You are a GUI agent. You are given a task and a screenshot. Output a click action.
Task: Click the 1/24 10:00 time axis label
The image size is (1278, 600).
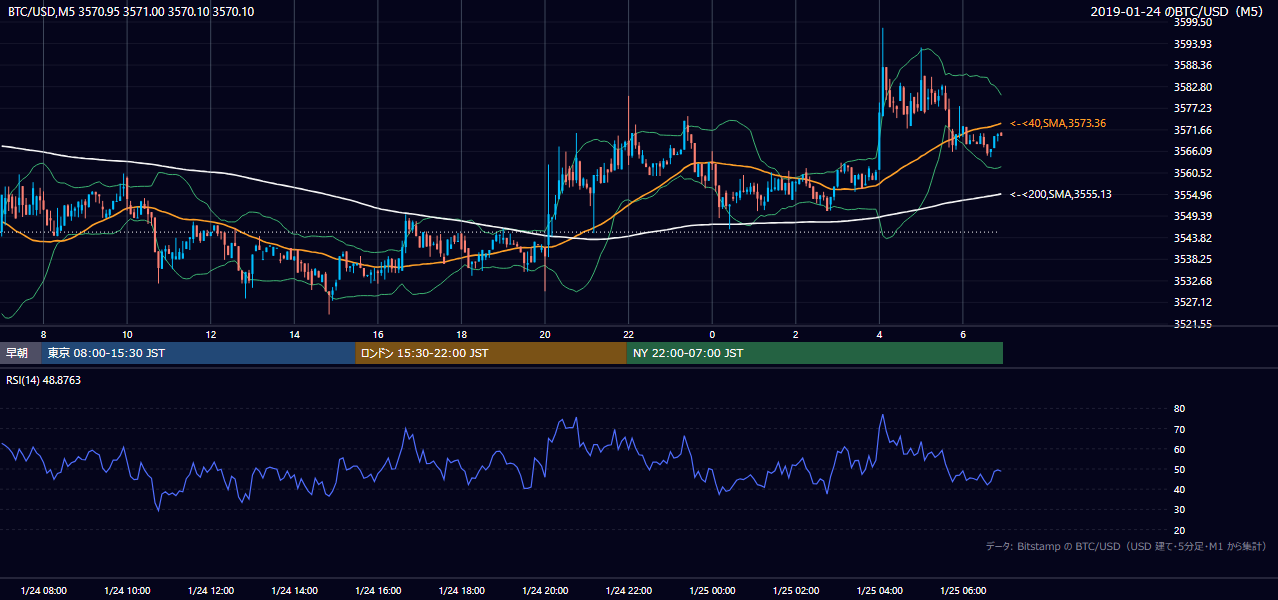click(x=127, y=591)
